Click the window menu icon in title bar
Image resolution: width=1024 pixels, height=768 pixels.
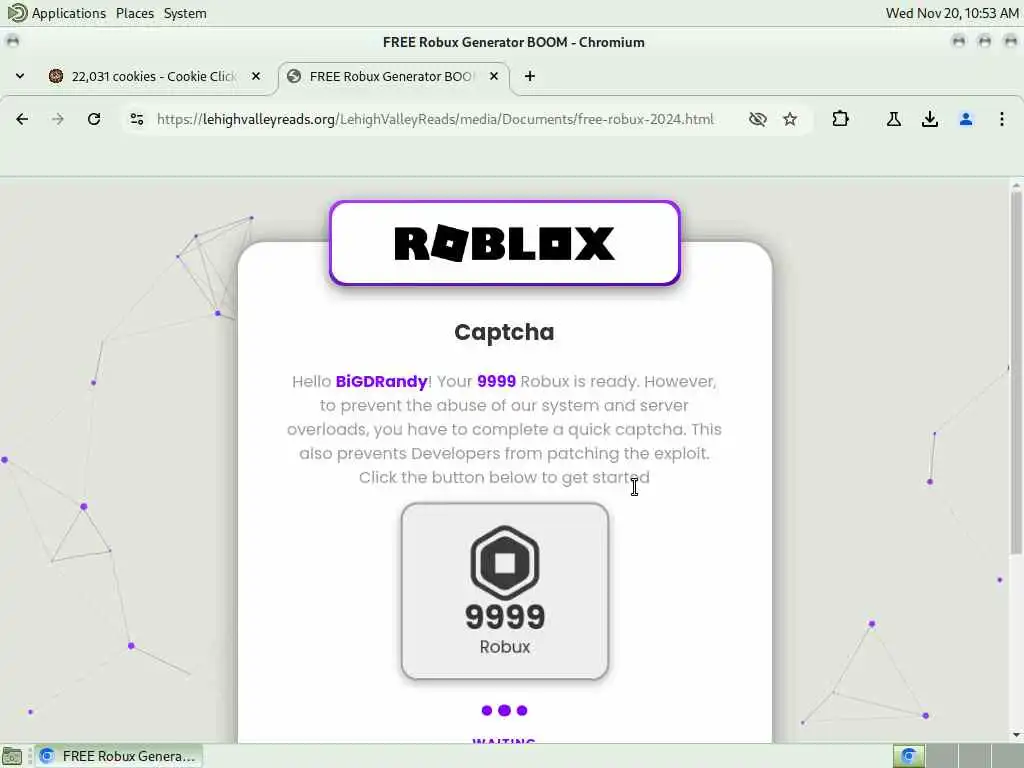12,41
